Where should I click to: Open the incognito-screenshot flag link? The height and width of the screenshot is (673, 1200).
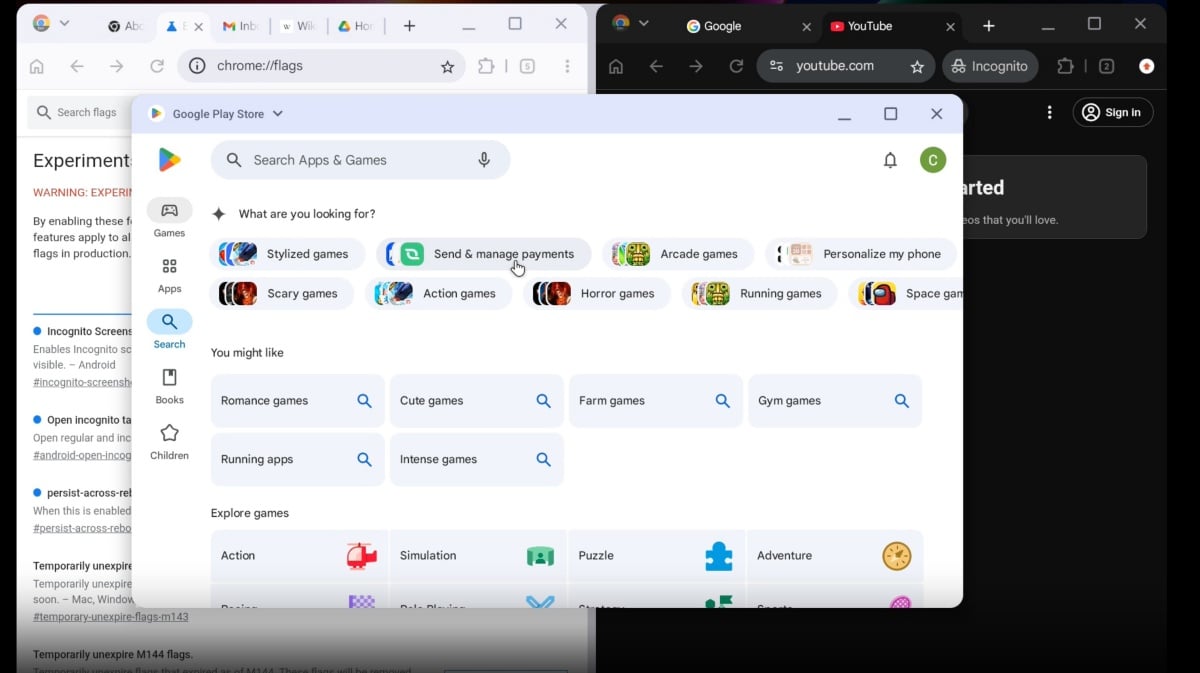(x=80, y=382)
